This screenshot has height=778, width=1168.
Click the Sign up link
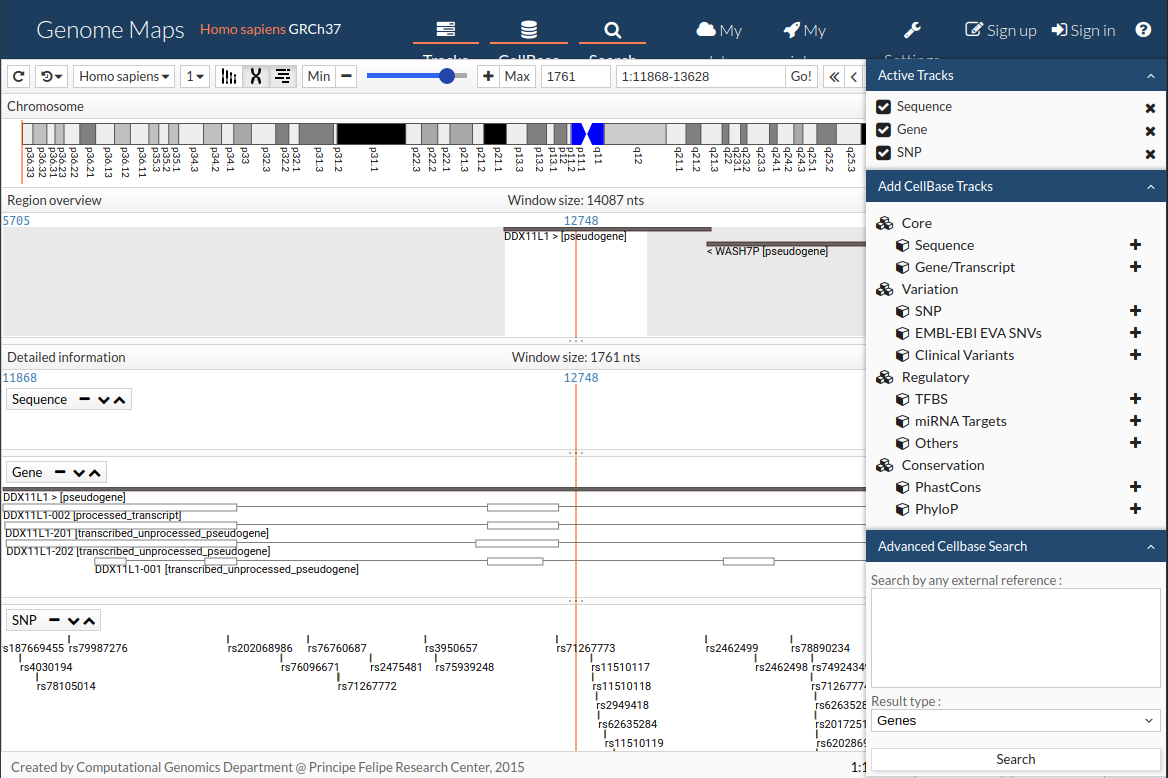pos(1000,30)
